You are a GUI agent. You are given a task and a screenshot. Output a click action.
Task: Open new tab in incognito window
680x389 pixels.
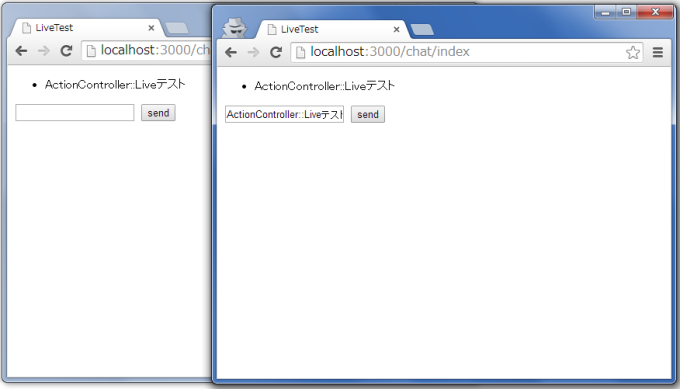(422, 29)
